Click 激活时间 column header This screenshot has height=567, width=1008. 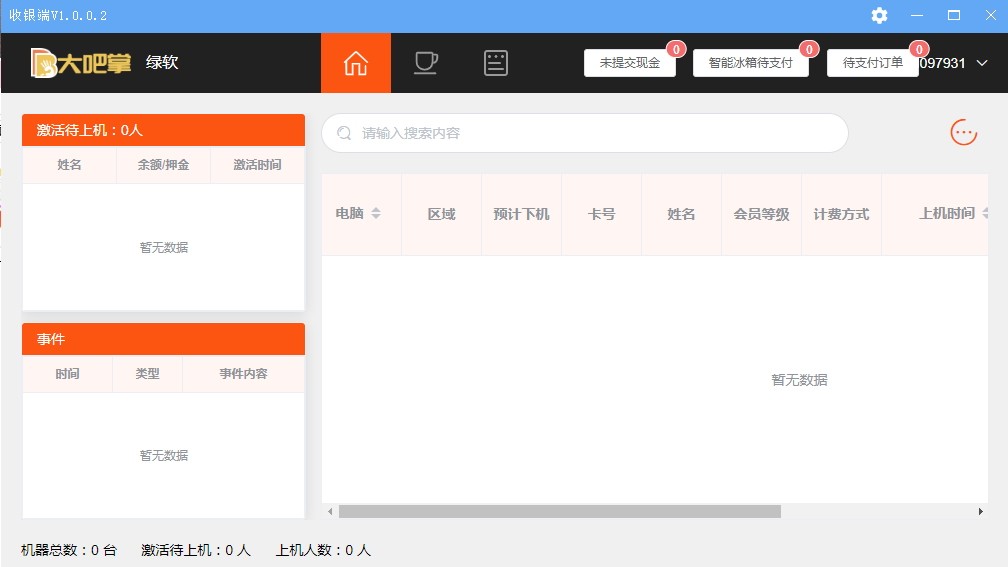tap(257, 165)
